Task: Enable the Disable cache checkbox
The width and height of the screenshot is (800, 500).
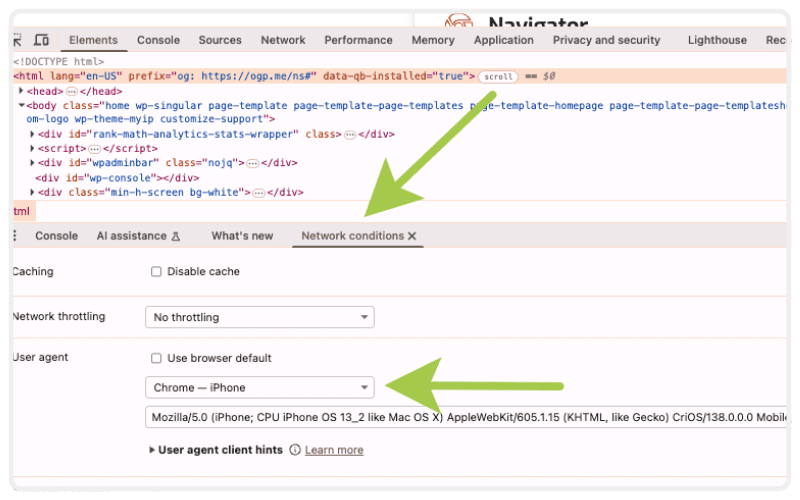Action: (x=156, y=271)
